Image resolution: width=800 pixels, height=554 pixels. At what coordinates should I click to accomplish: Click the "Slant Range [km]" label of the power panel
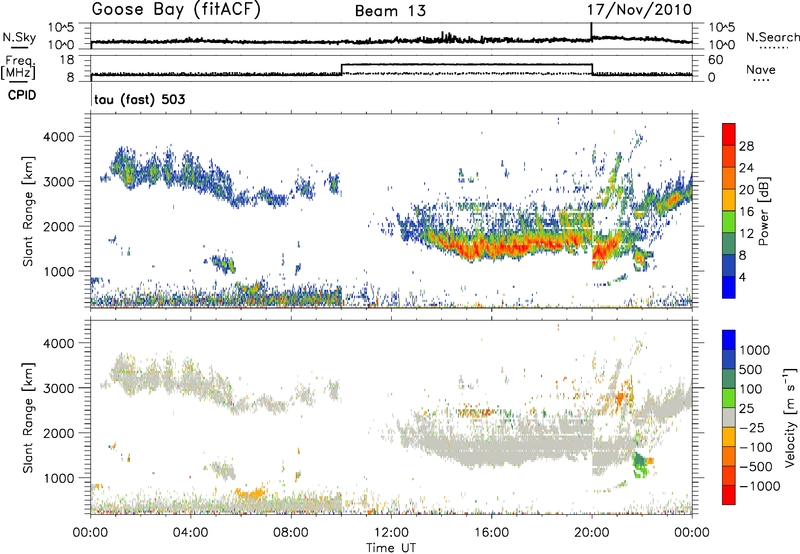(28, 211)
